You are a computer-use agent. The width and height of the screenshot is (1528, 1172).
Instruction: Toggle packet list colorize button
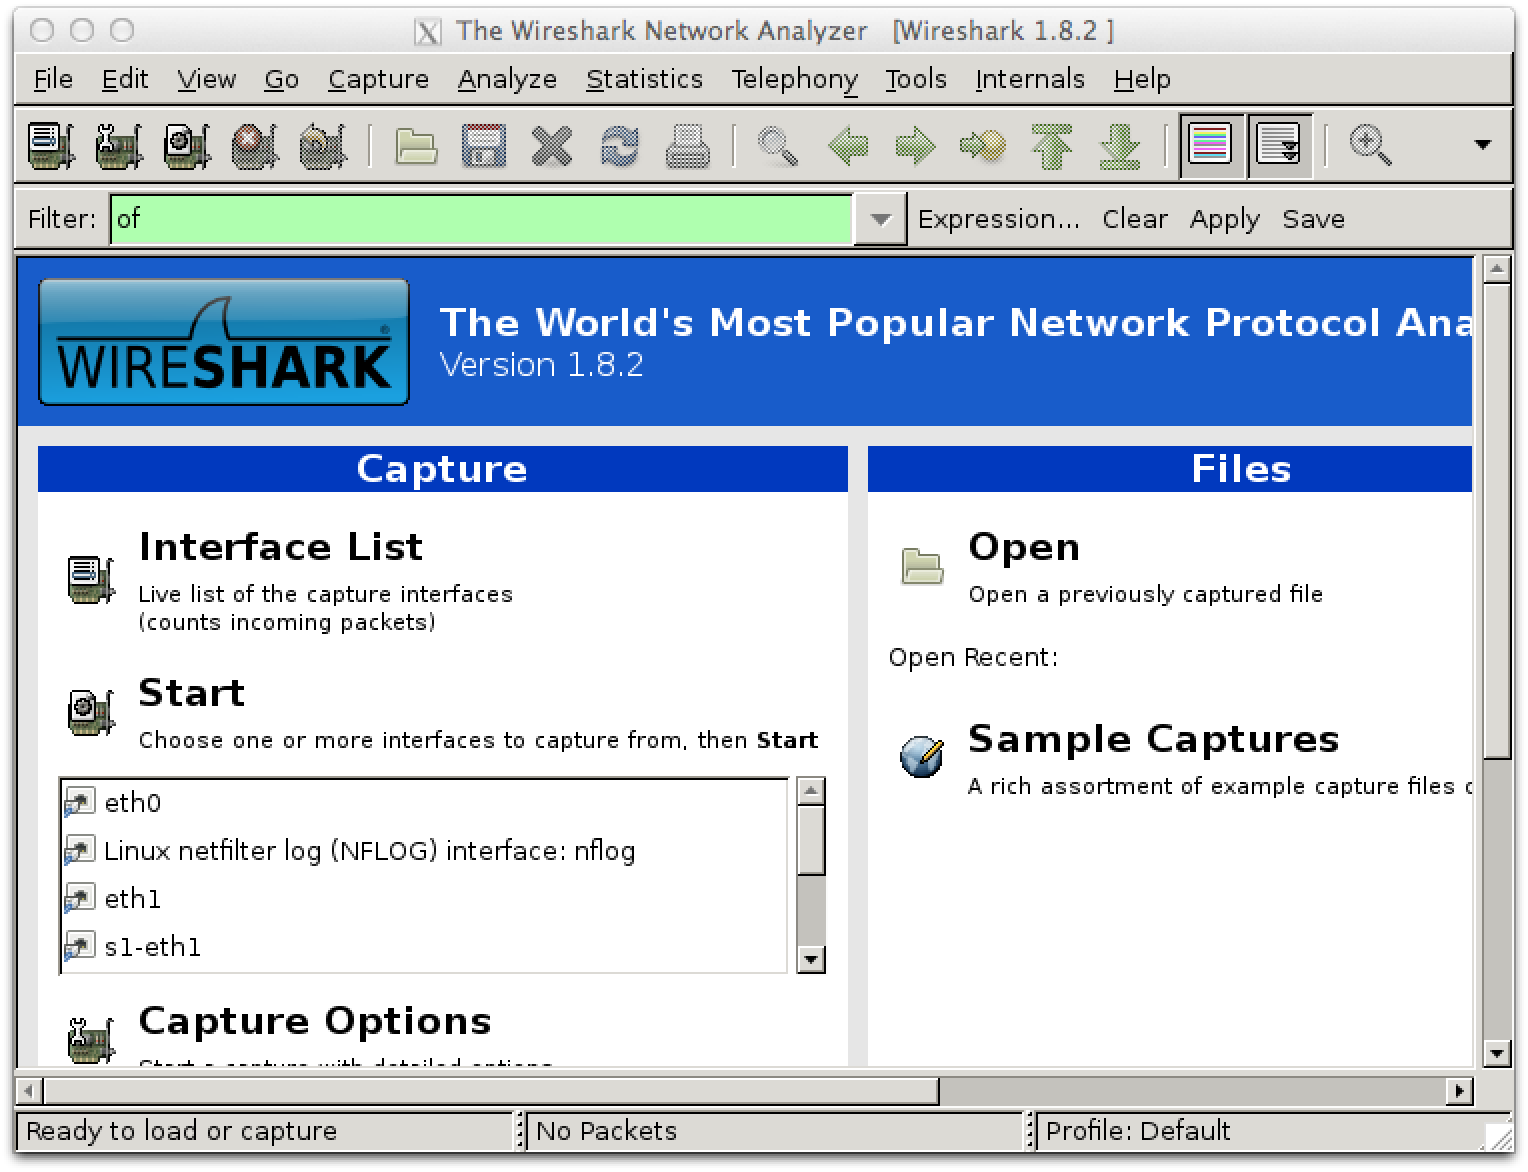click(x=1211, y=146)
